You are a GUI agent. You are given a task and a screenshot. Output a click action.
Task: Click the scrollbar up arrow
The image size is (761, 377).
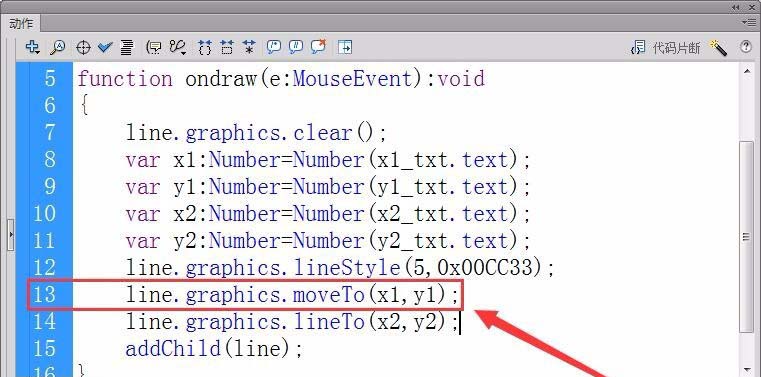(746, 72)
